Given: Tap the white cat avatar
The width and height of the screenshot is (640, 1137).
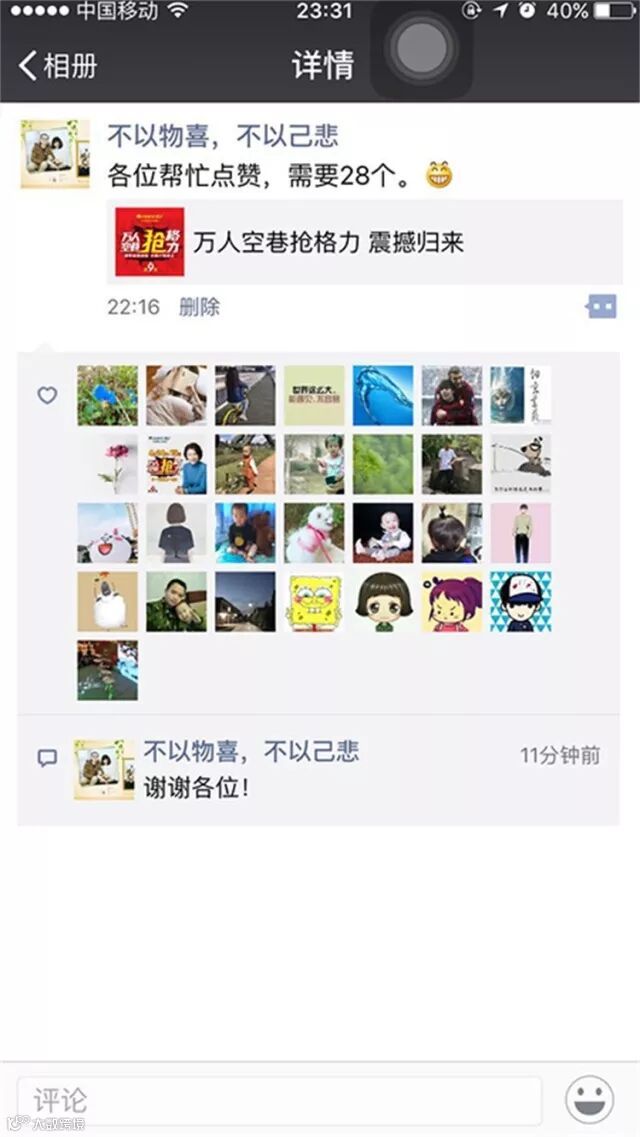Looking at the screenshot, I should pos(314,533).
